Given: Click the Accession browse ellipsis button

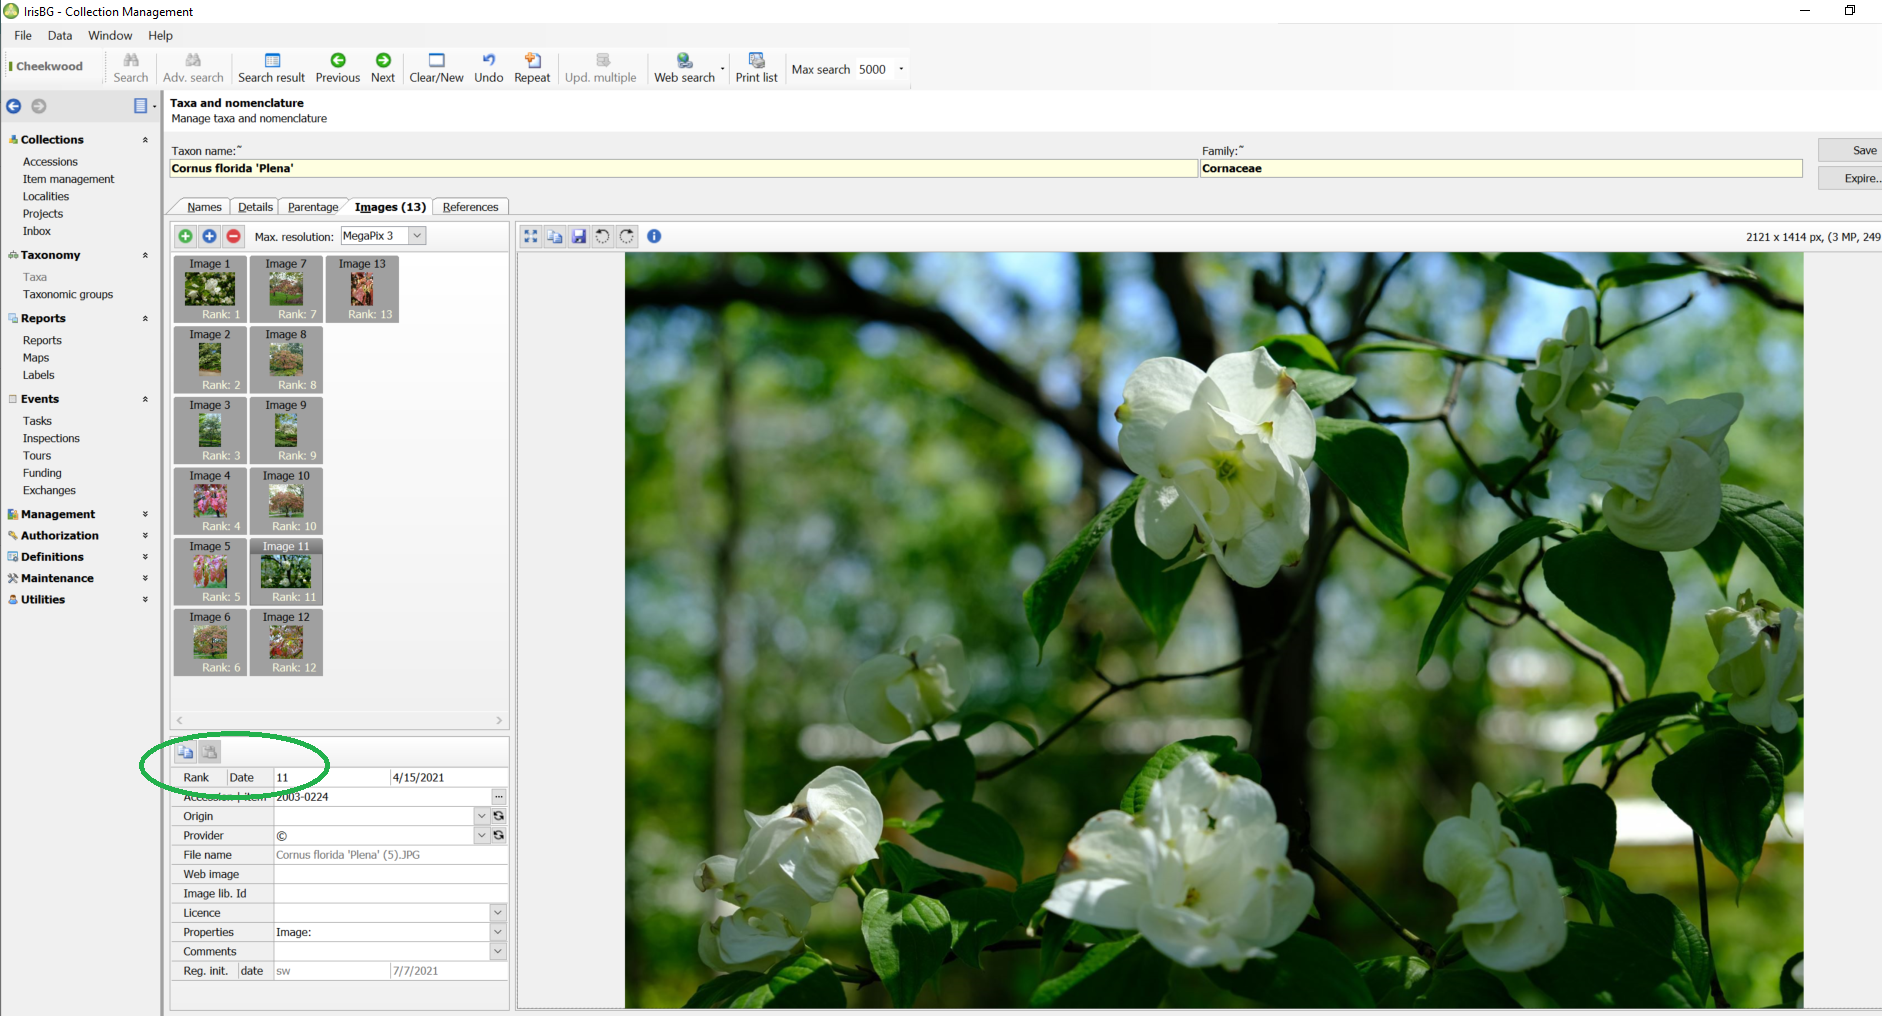Looking at the screenshot, I should click(x=498, y=797).
